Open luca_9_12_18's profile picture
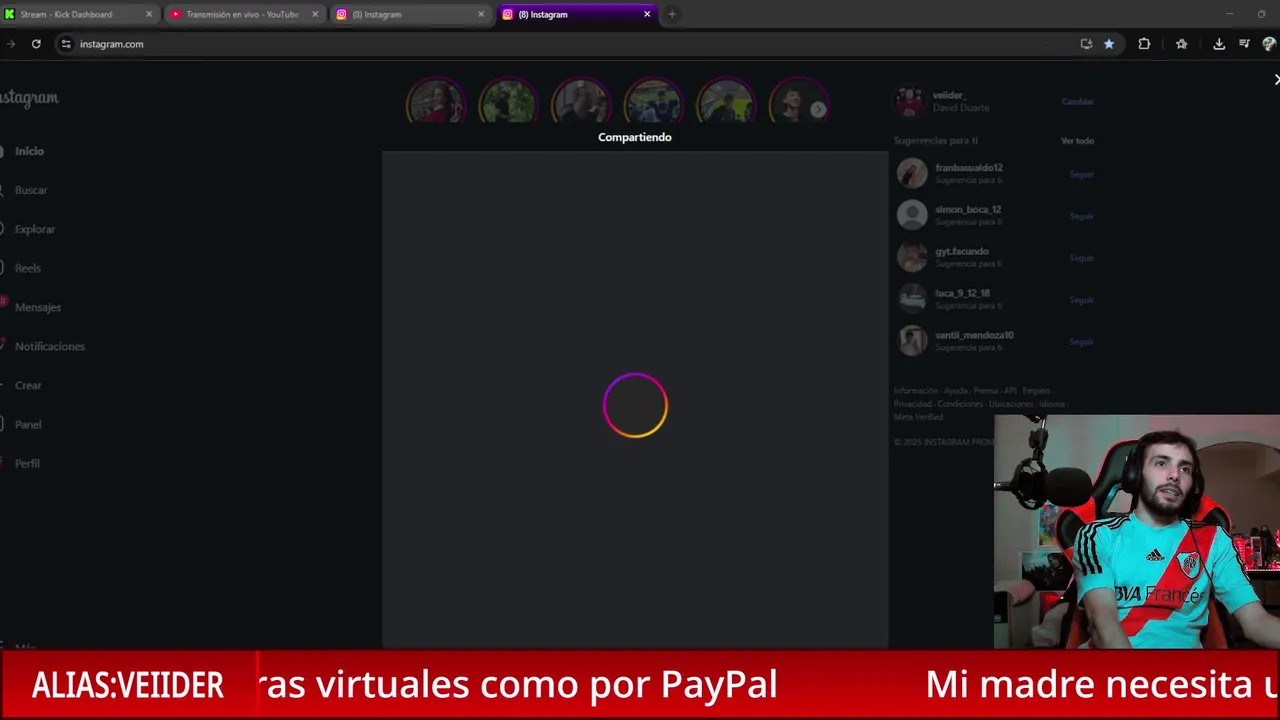The image size is (1280, 720). pyautogui.click(x=912, y=299)
